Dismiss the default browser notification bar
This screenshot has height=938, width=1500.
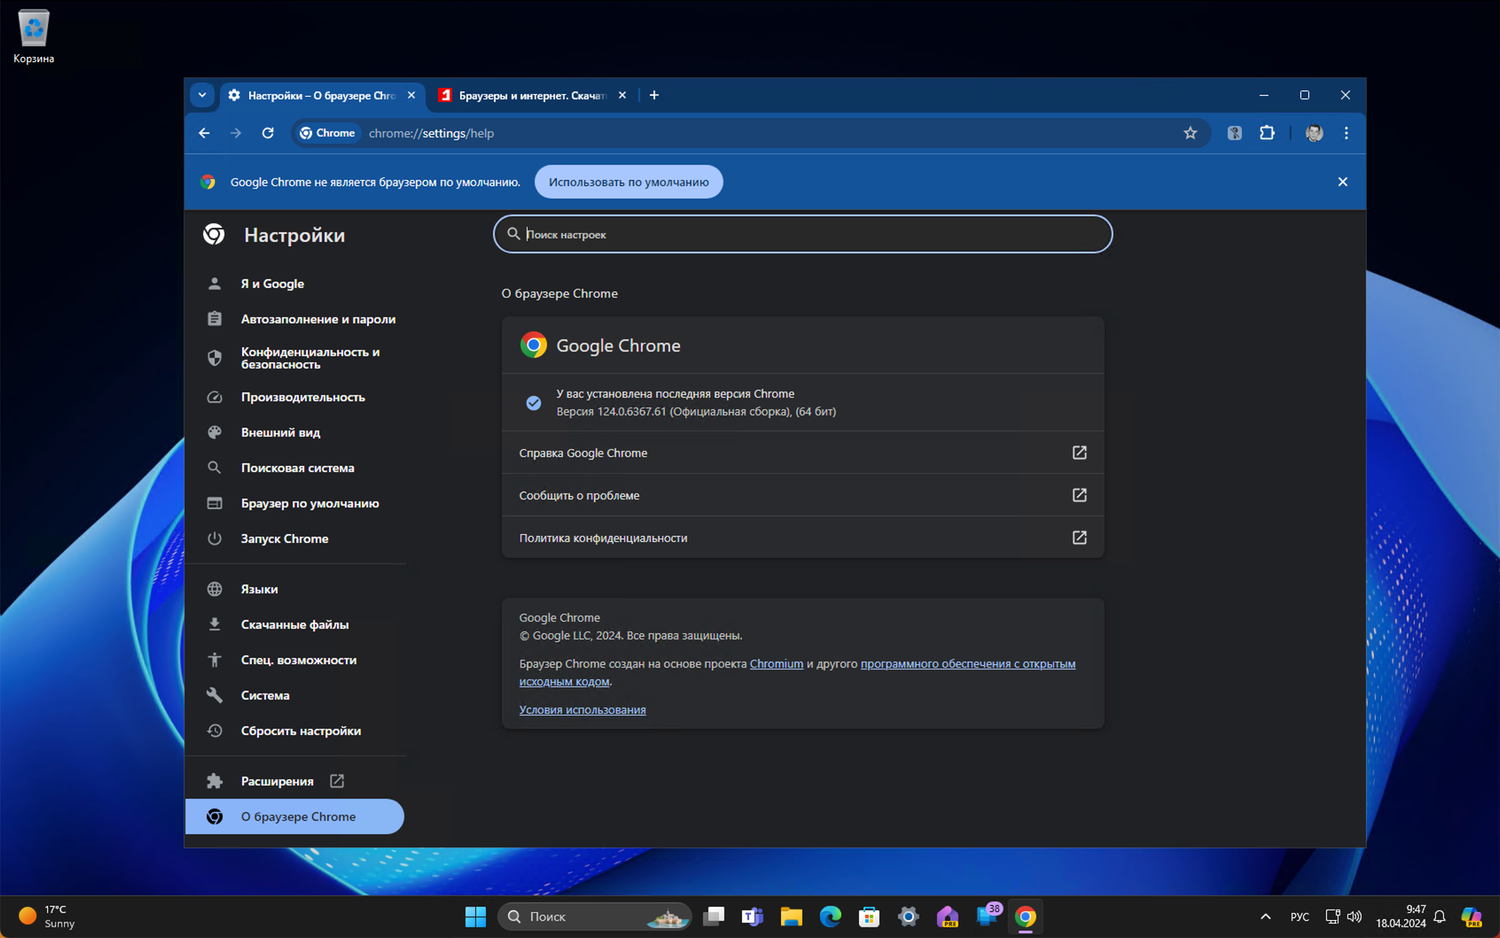point(1342,182)
